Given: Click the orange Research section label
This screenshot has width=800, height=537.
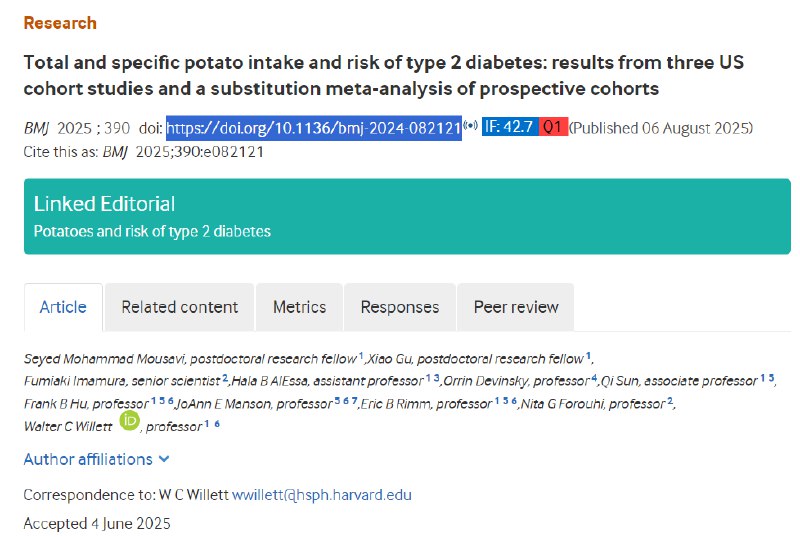Looking at the screenshot, I should 60,22.
